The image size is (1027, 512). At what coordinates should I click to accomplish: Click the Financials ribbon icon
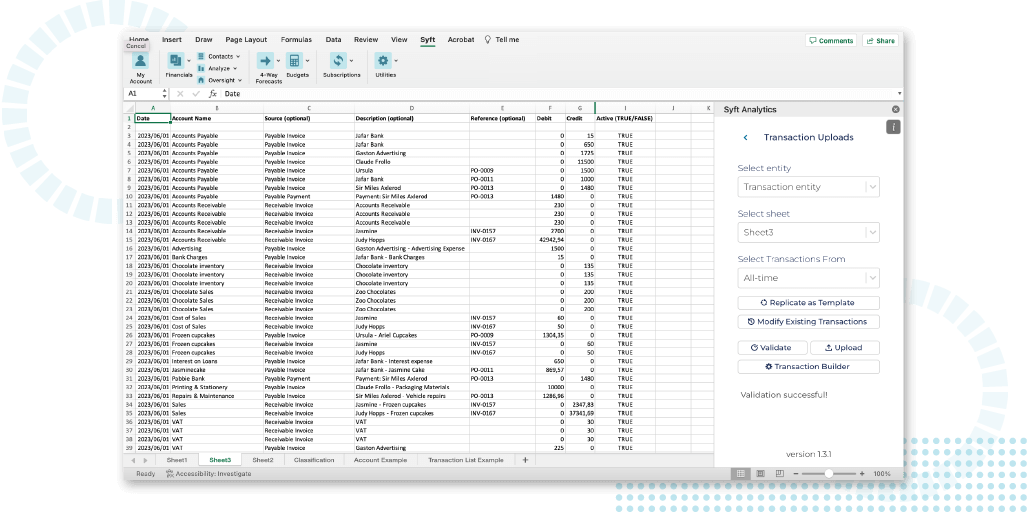176,61
